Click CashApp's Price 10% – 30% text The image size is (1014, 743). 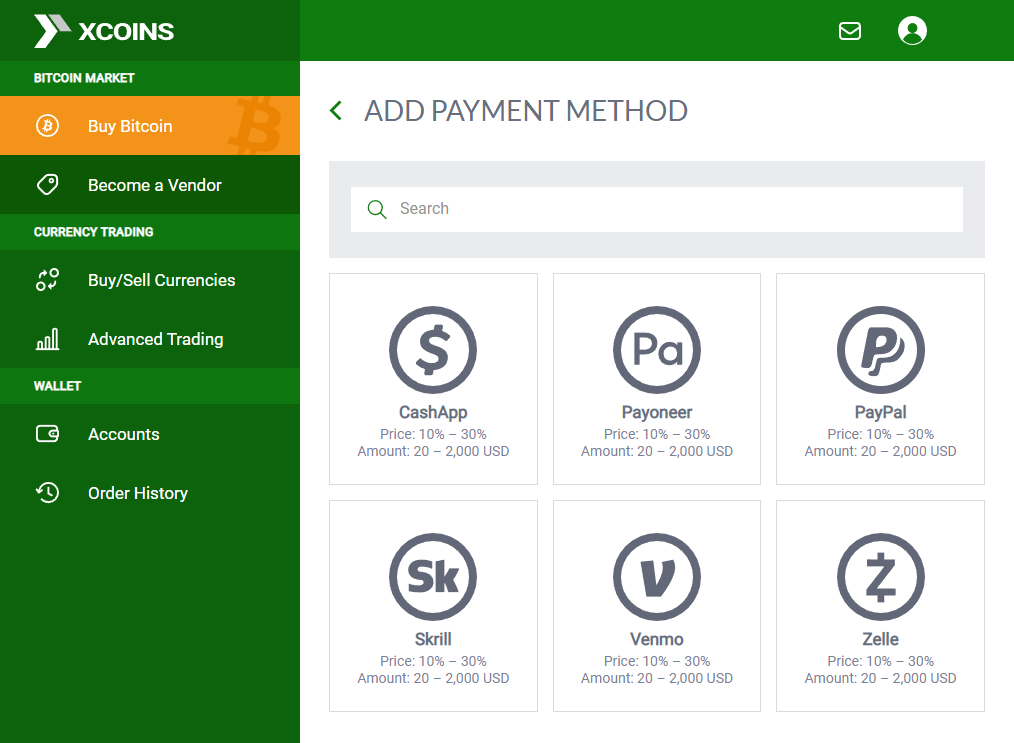click(433, 434)
